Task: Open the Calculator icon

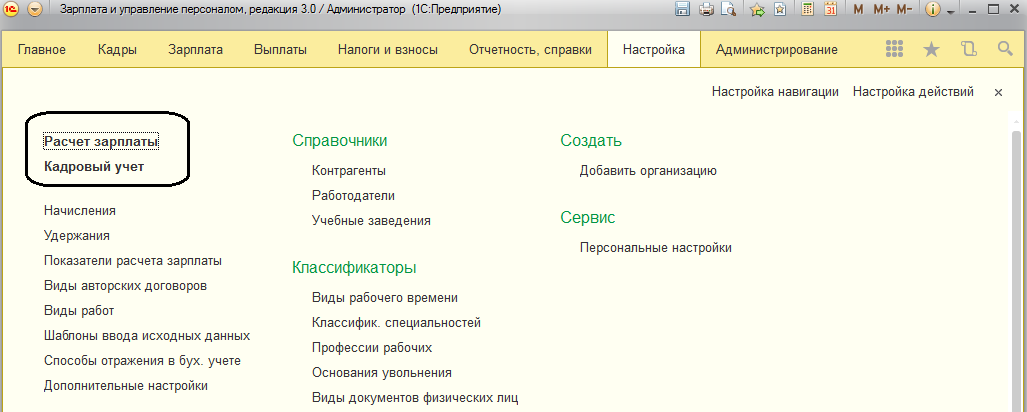Action: click(x=807, y=10)
